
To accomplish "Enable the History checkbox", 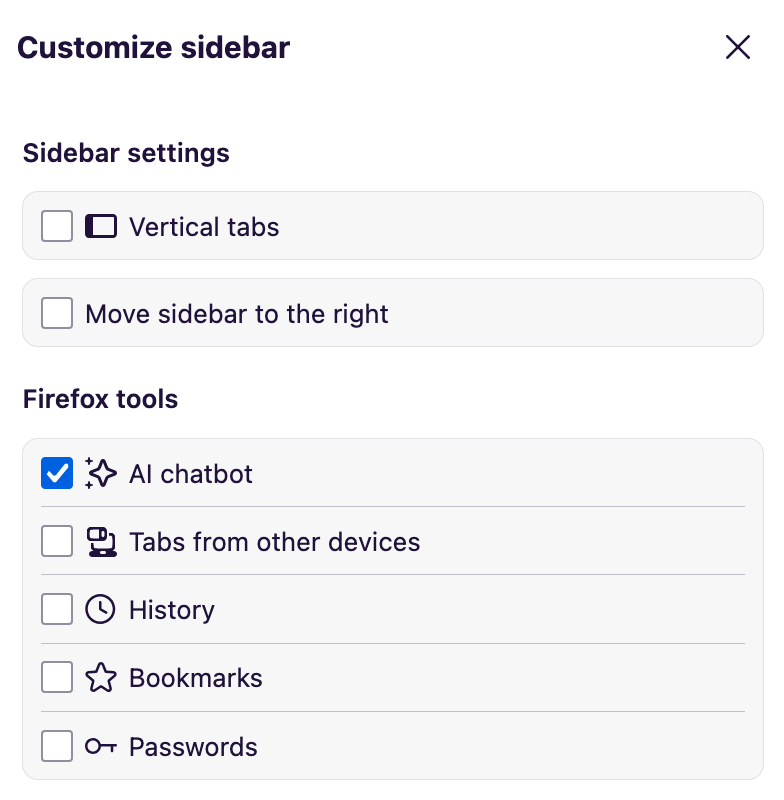I will [x=57, y=609].
